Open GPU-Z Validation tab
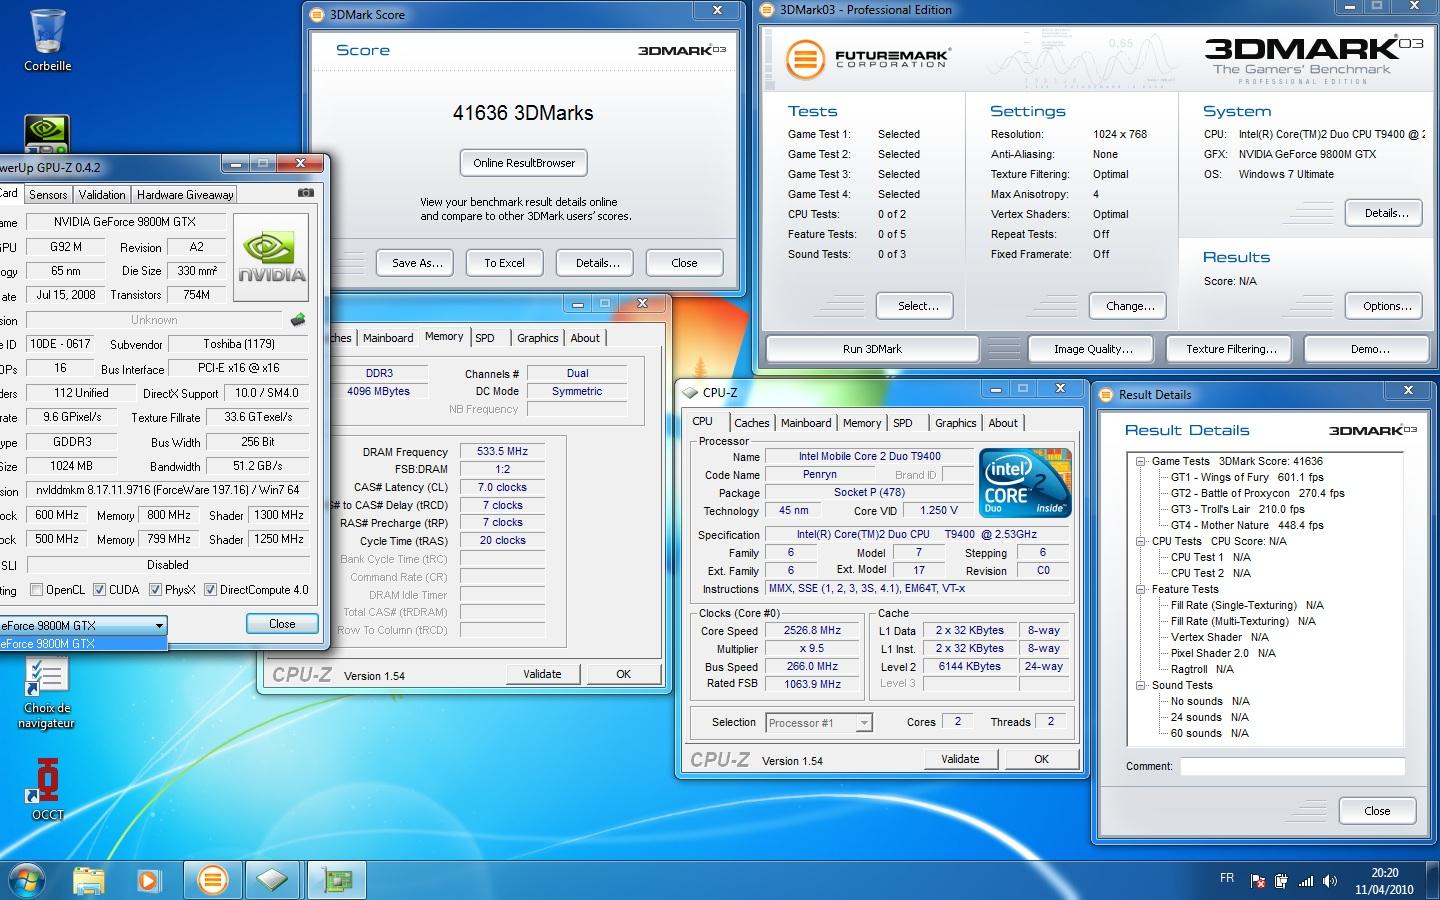Viewport: 1440px width, 900px height. tap(102, 195)
